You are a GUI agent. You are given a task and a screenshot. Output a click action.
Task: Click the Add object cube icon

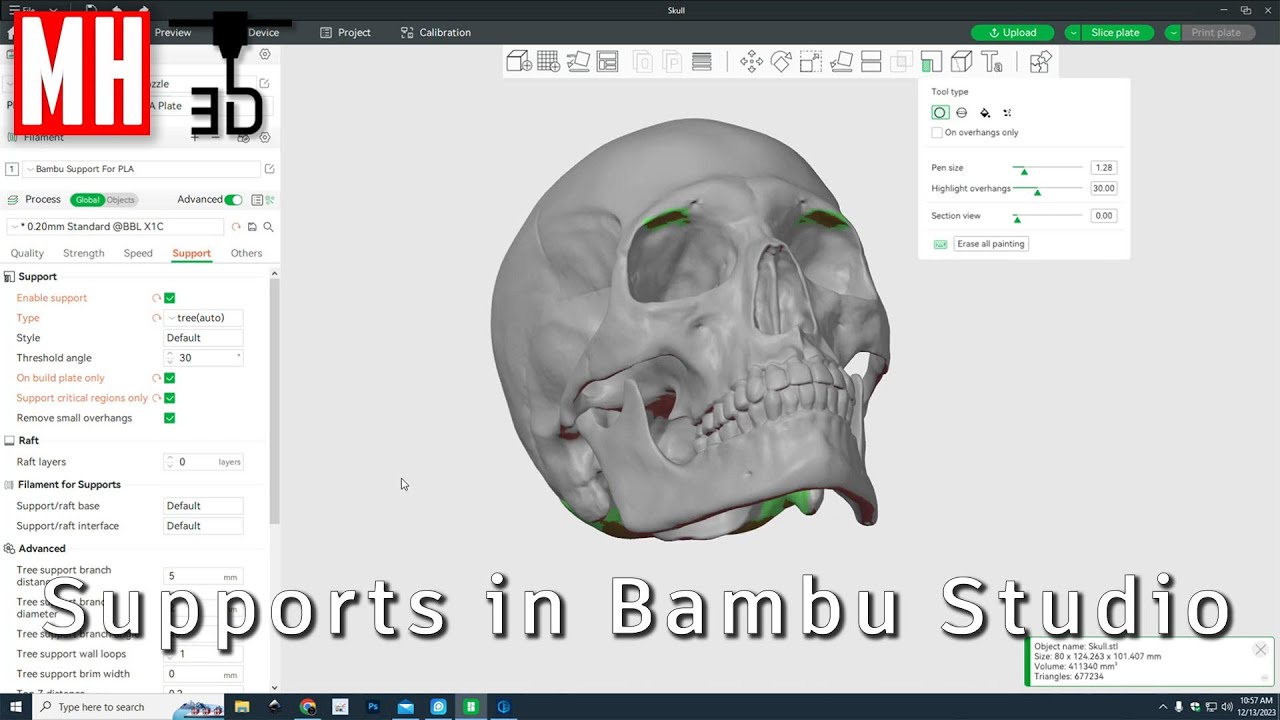519,62
